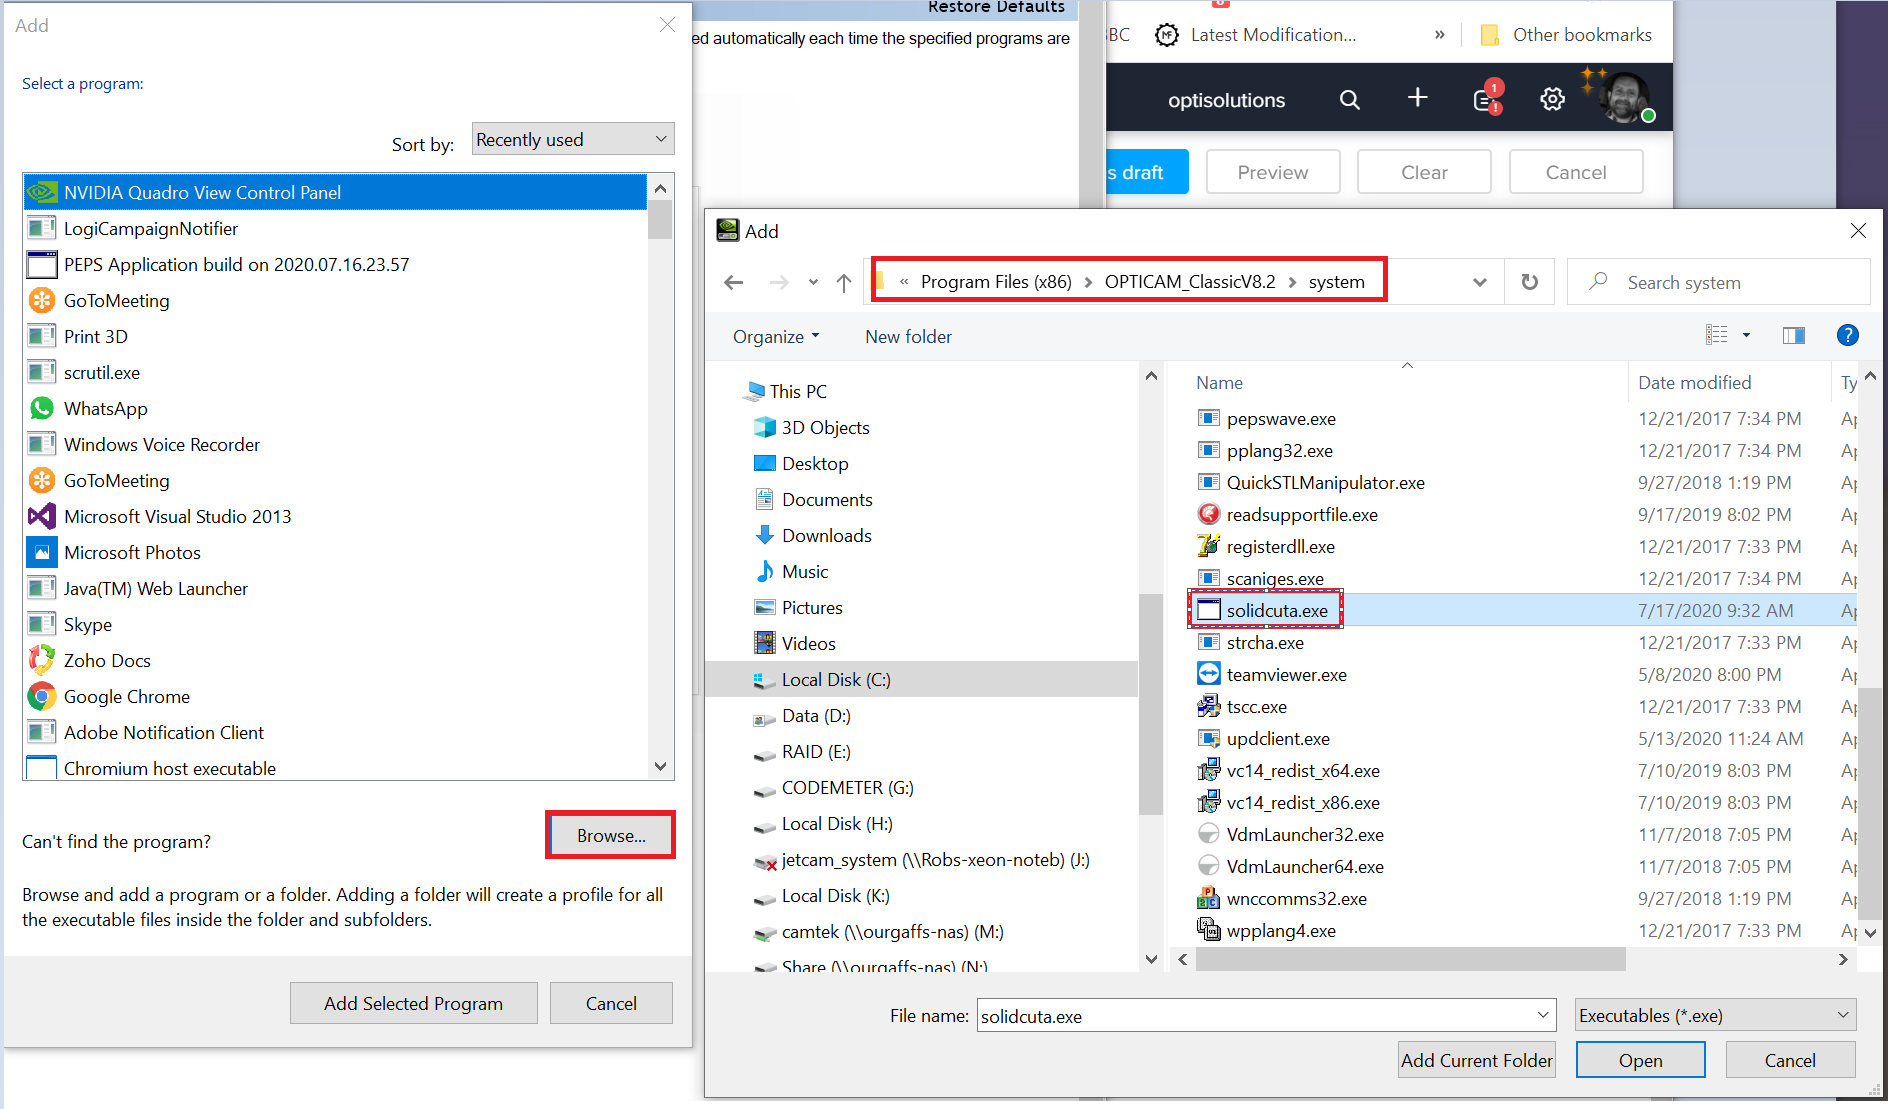The width and height of the screenshot is (1888, 1109).
Task: Open the Sort by dropdown
Action: [572, 139]
